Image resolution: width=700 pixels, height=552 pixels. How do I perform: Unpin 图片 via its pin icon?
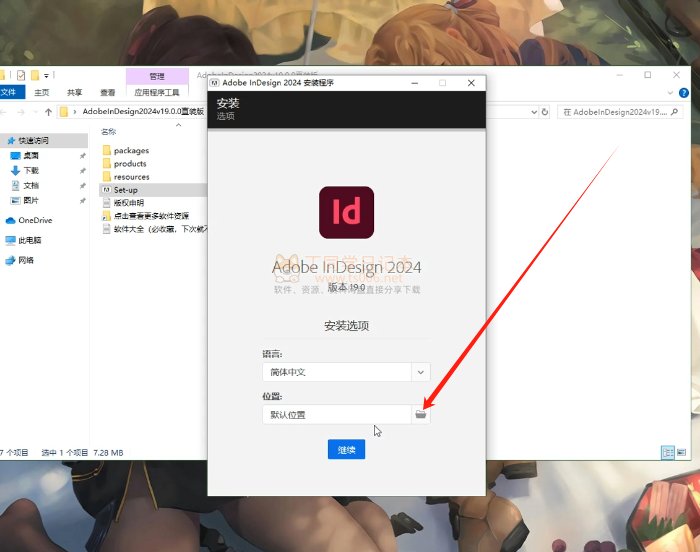pos(83,201)
